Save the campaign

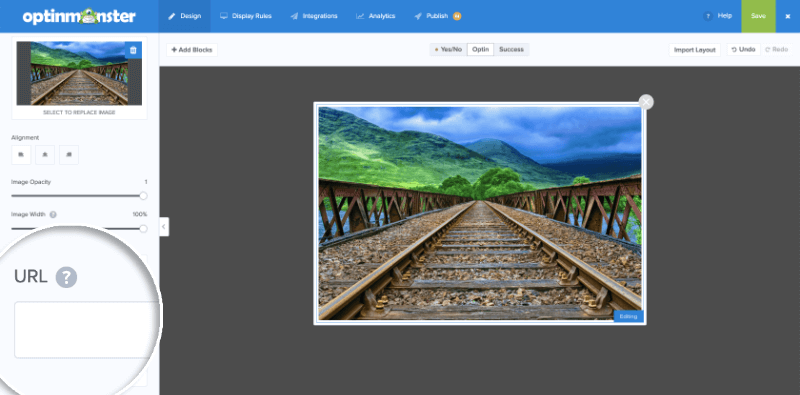pos(758,16)
